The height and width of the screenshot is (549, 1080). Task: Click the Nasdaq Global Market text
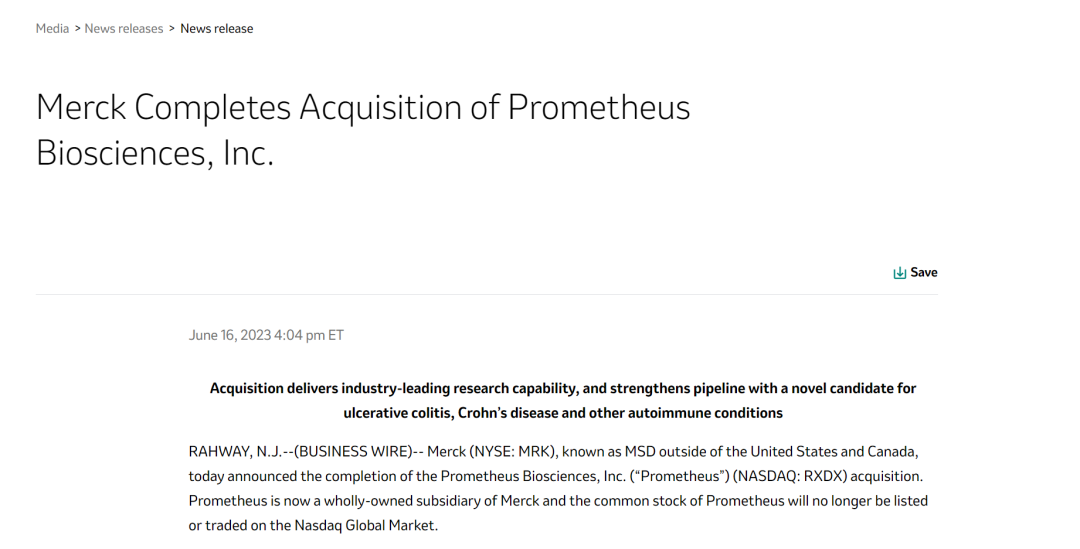pos(364,525)
